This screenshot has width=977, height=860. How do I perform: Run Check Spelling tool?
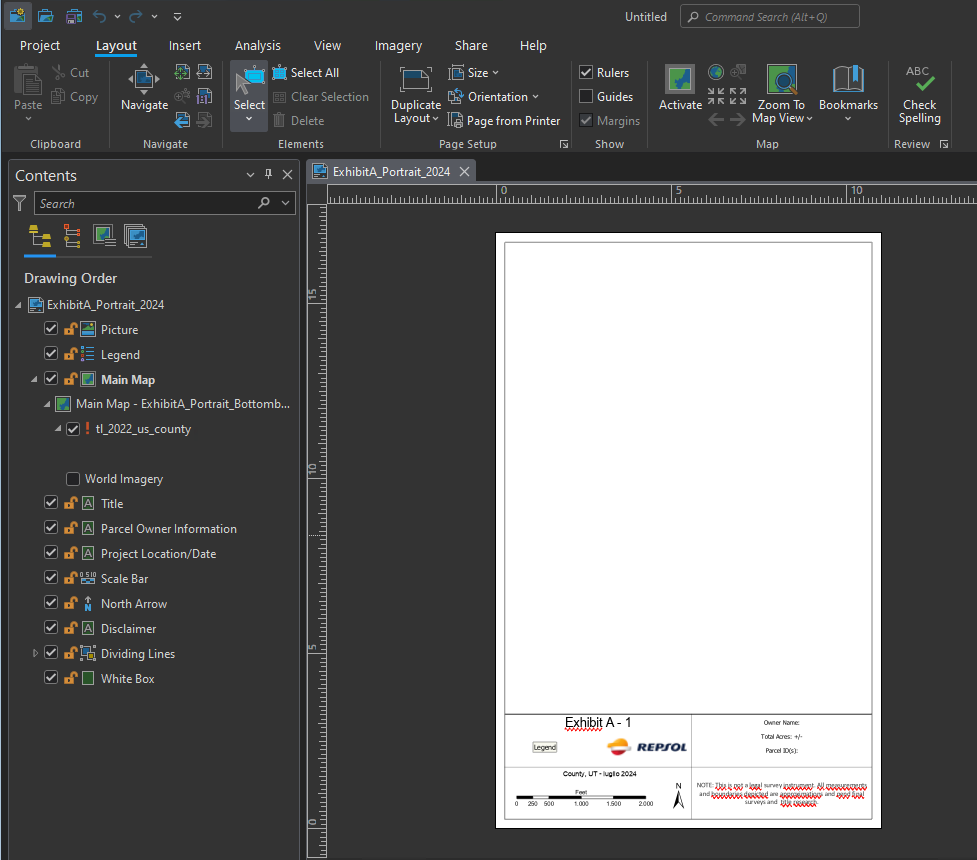pos(919,96)
